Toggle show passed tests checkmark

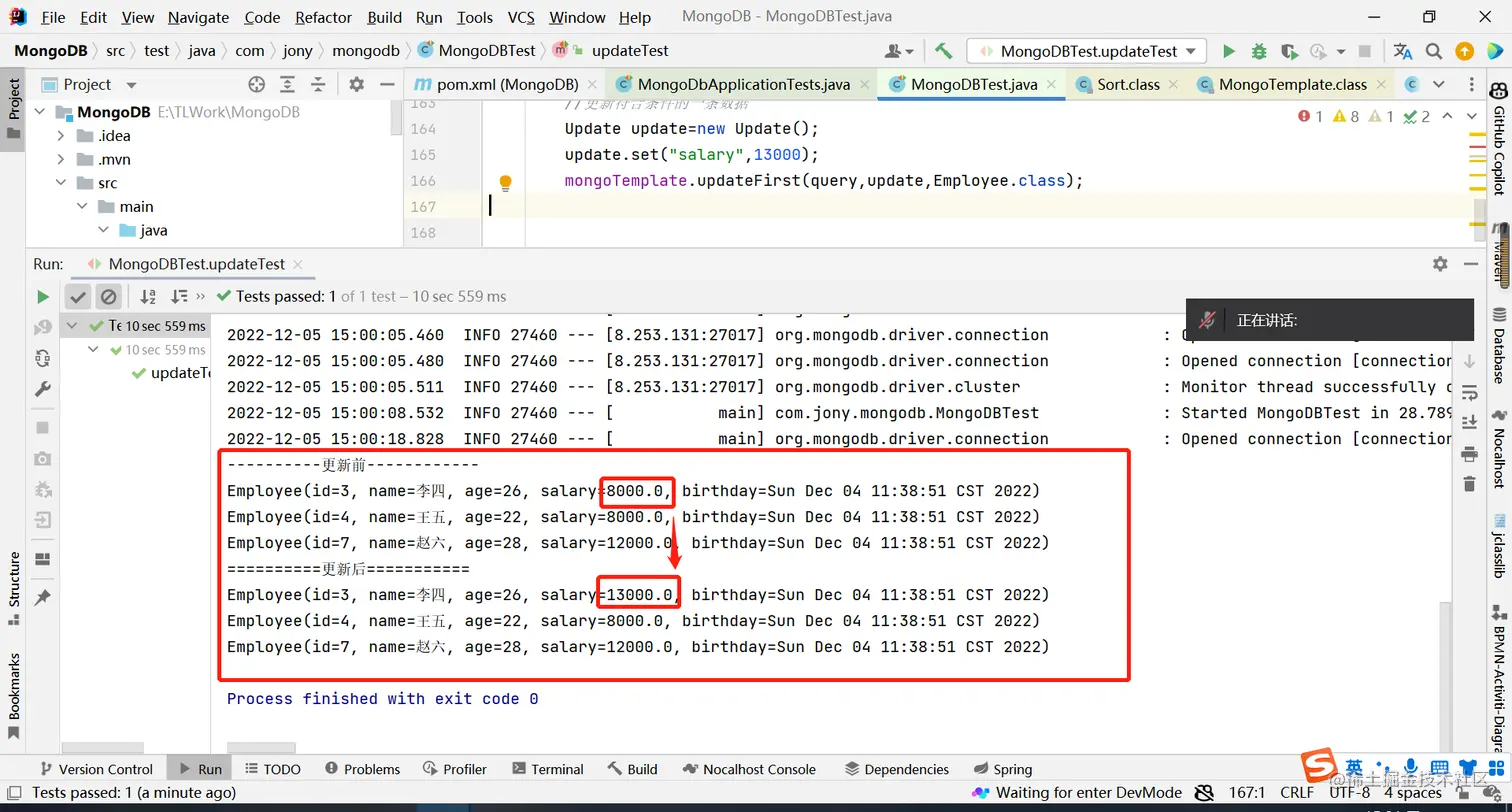[78, 296]
